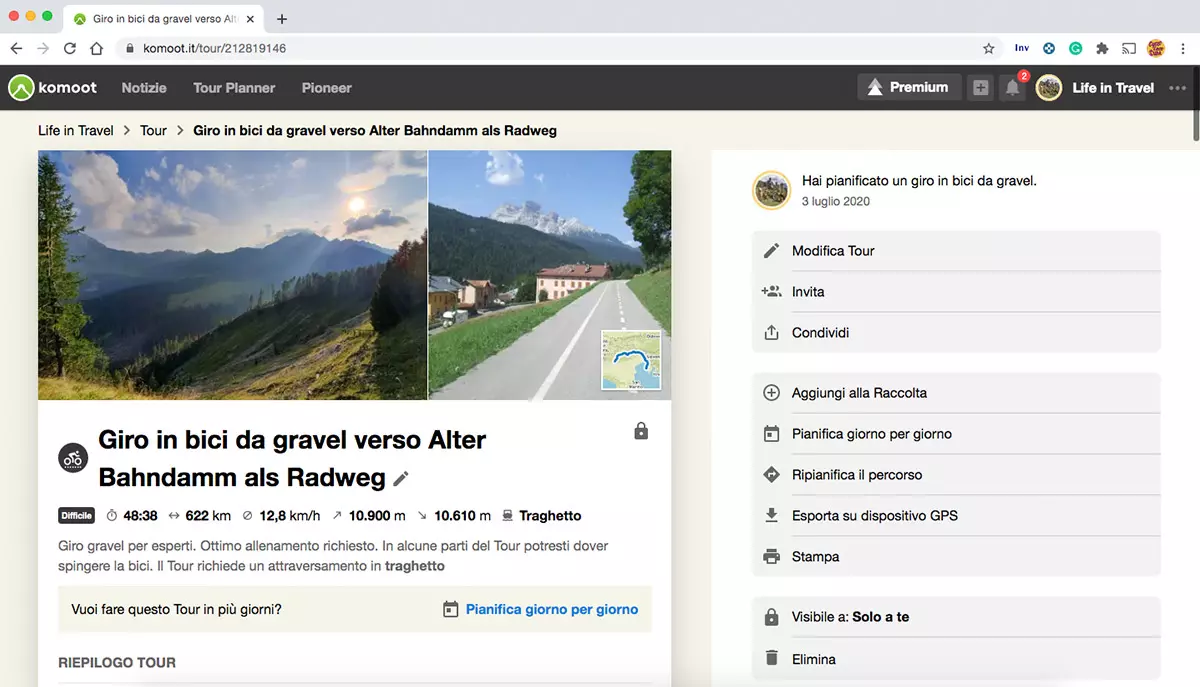Open the Chrome extensions puzzle icon
This screenshot has width=1200, height=687.
point(1102,48)
